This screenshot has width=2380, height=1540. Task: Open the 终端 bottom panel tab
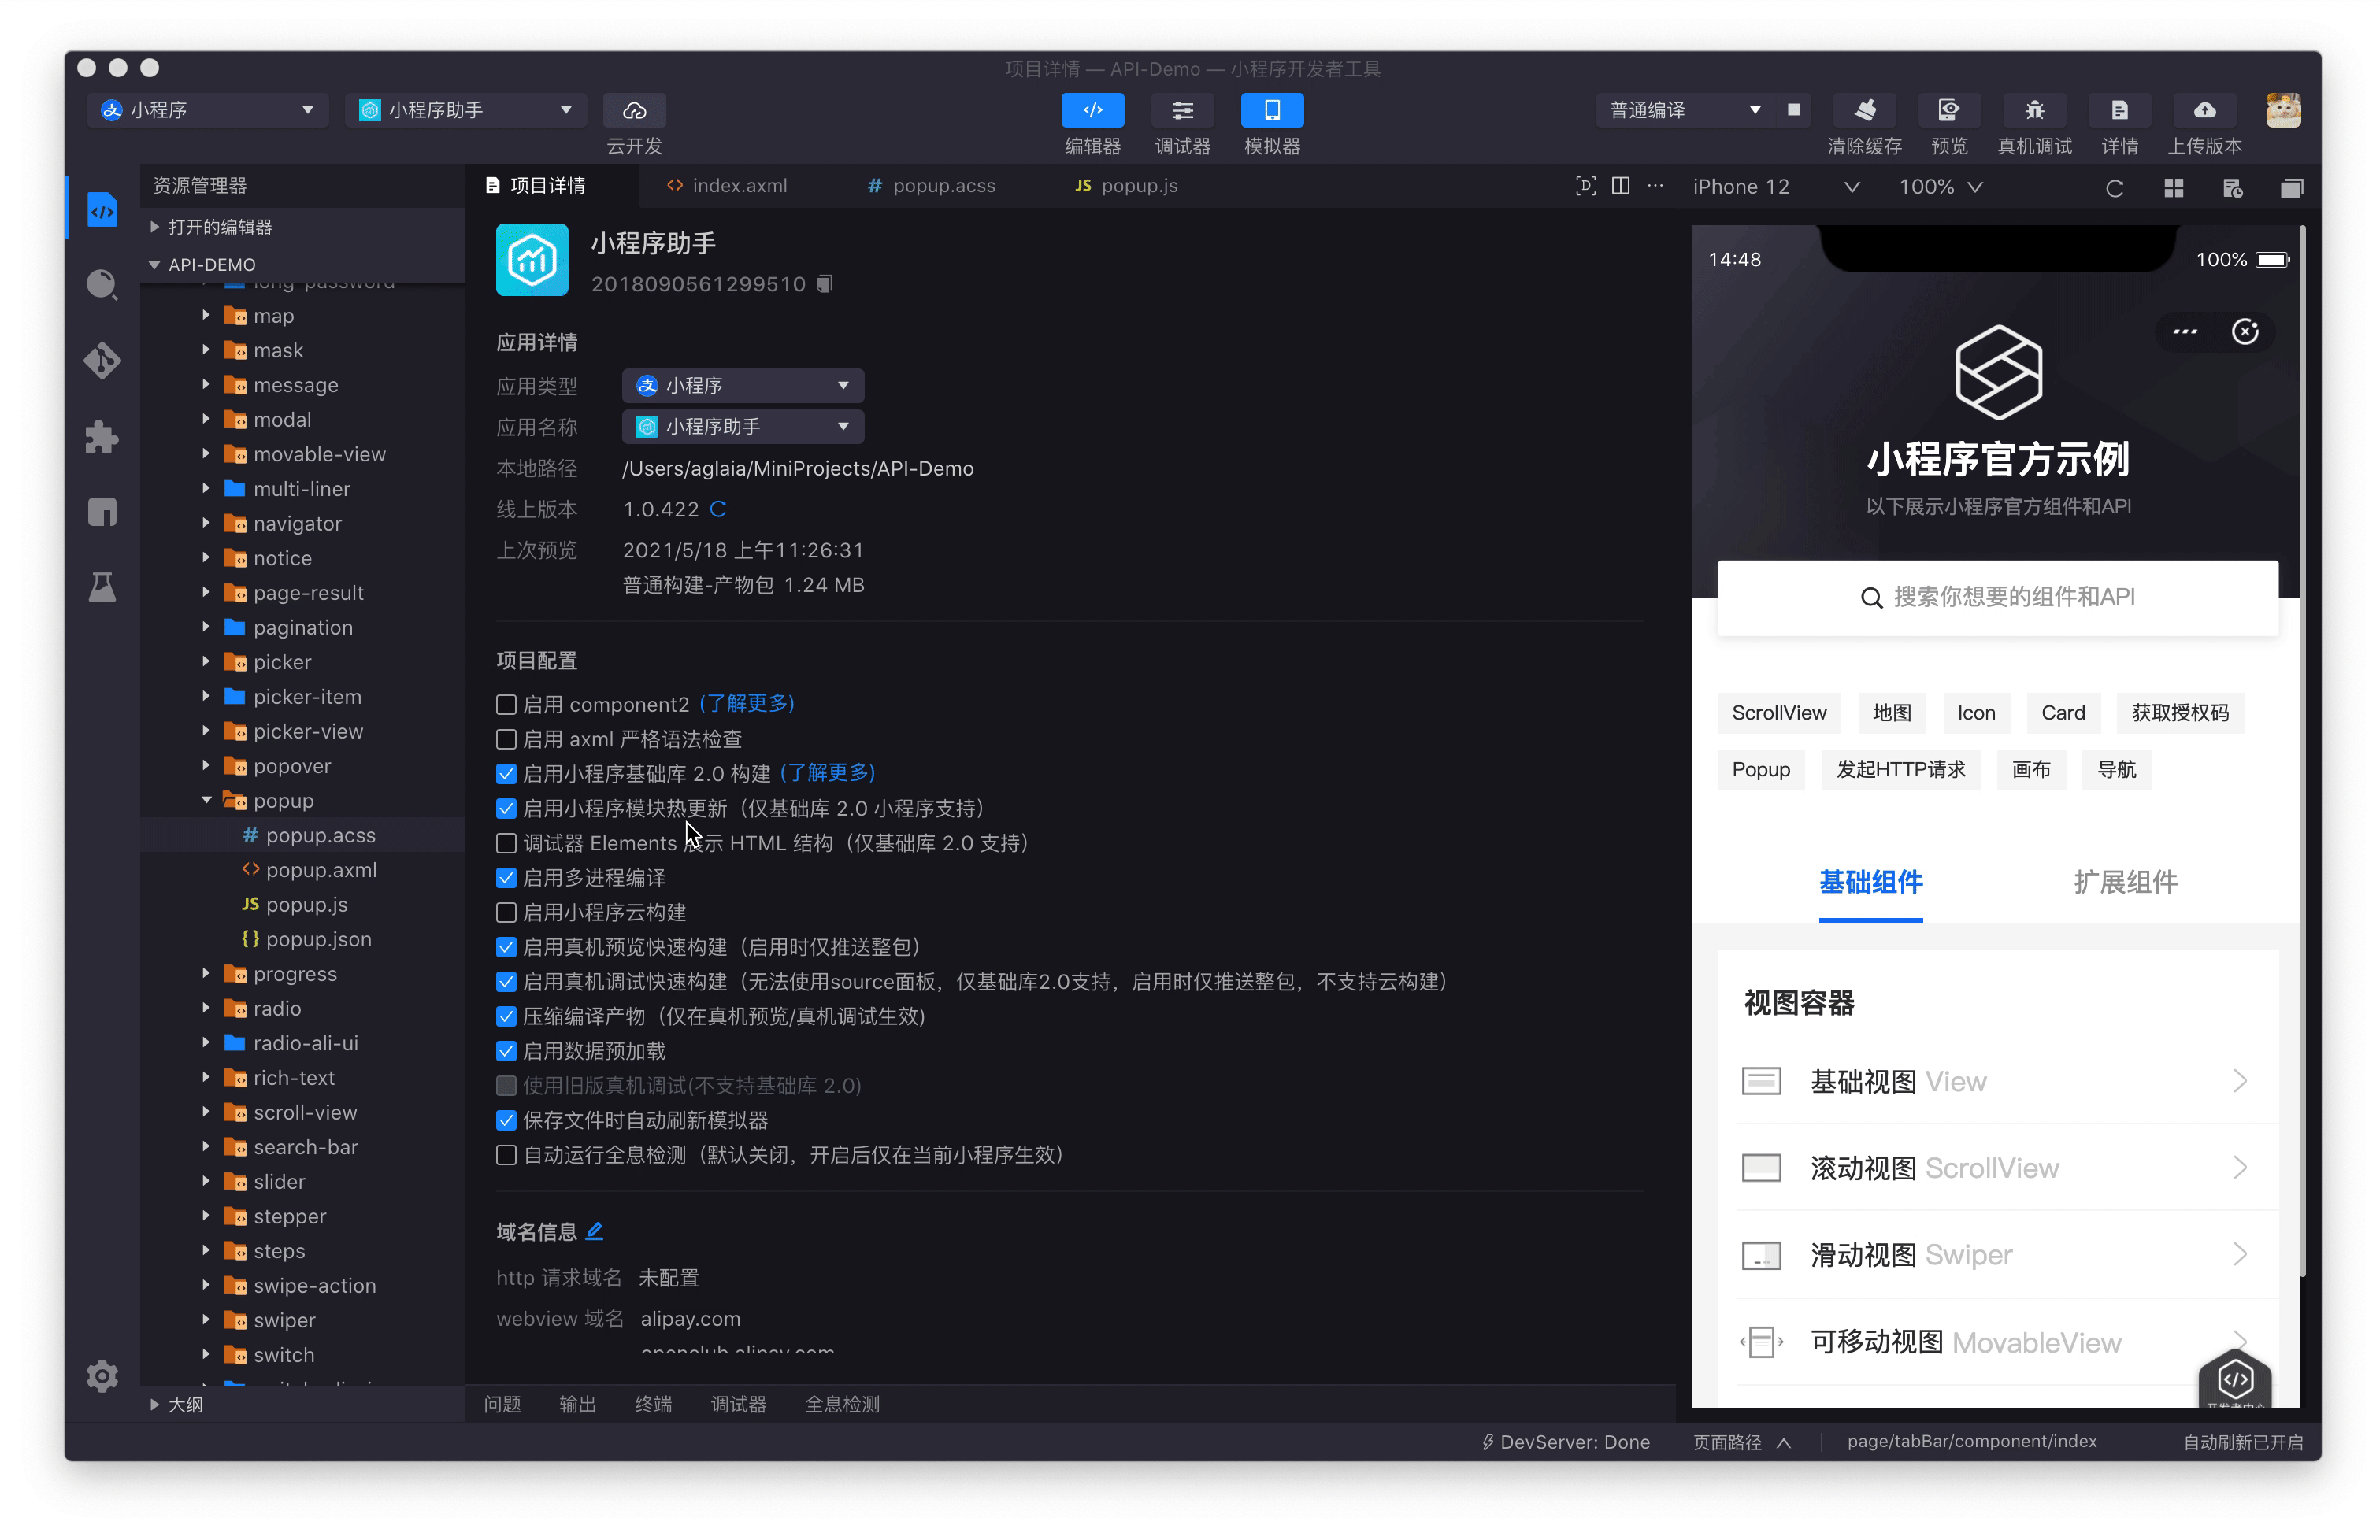click(x=653, y=1404)
